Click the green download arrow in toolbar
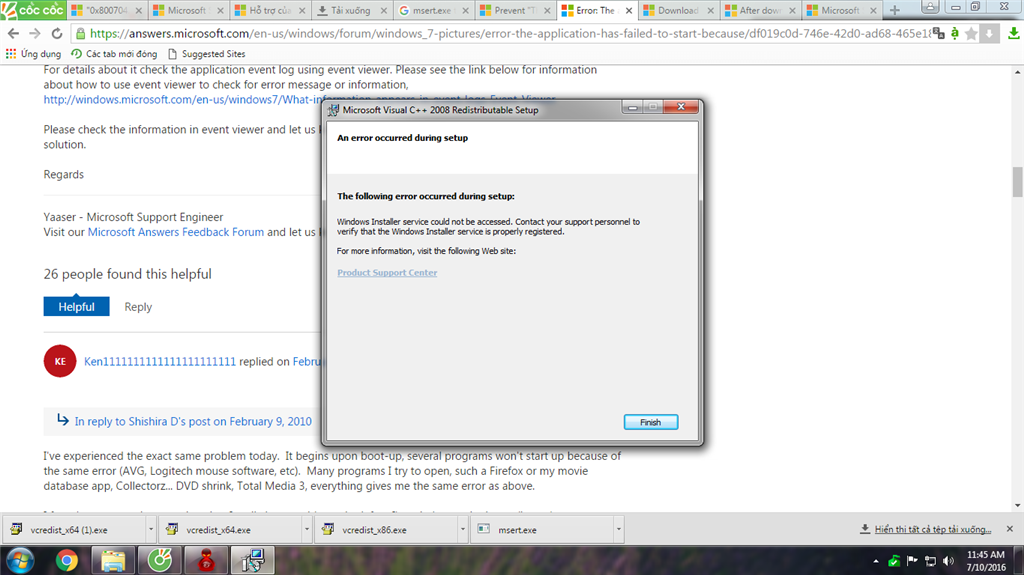Image resolution: width=1024 pixels, height=575 pixels. (1014, 33)
